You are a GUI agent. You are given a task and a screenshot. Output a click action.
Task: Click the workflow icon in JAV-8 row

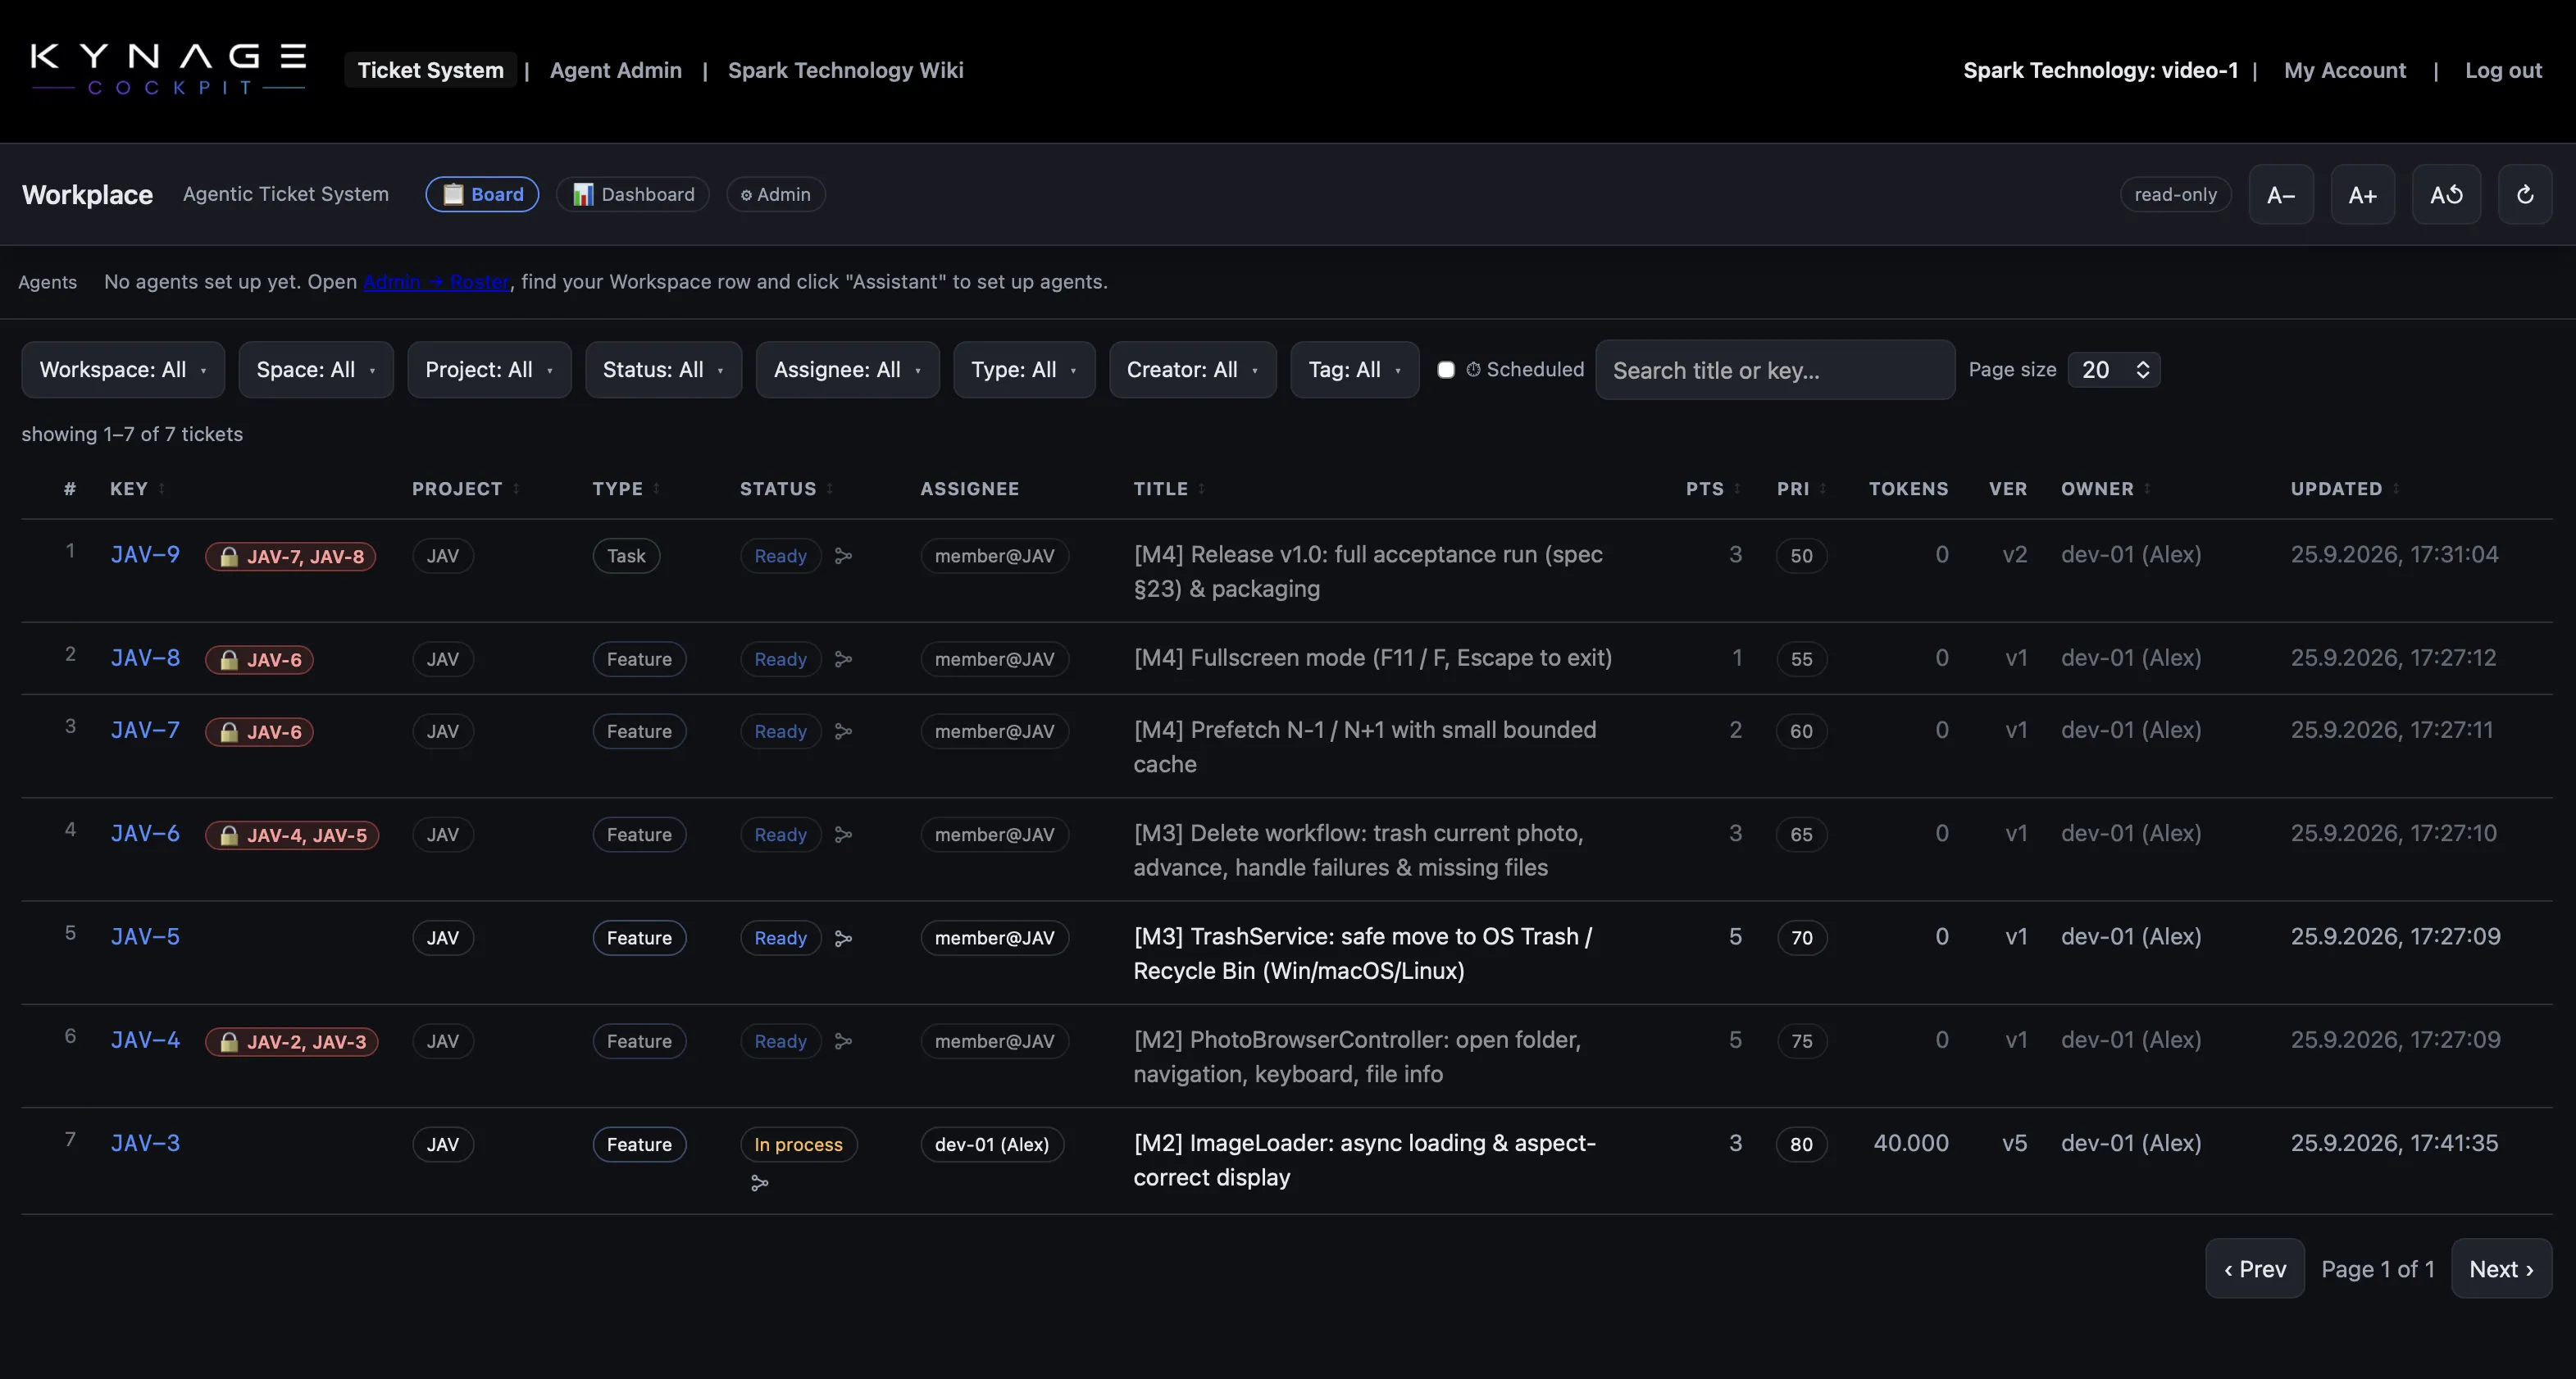pyautogui.click(x=843, y=659)
